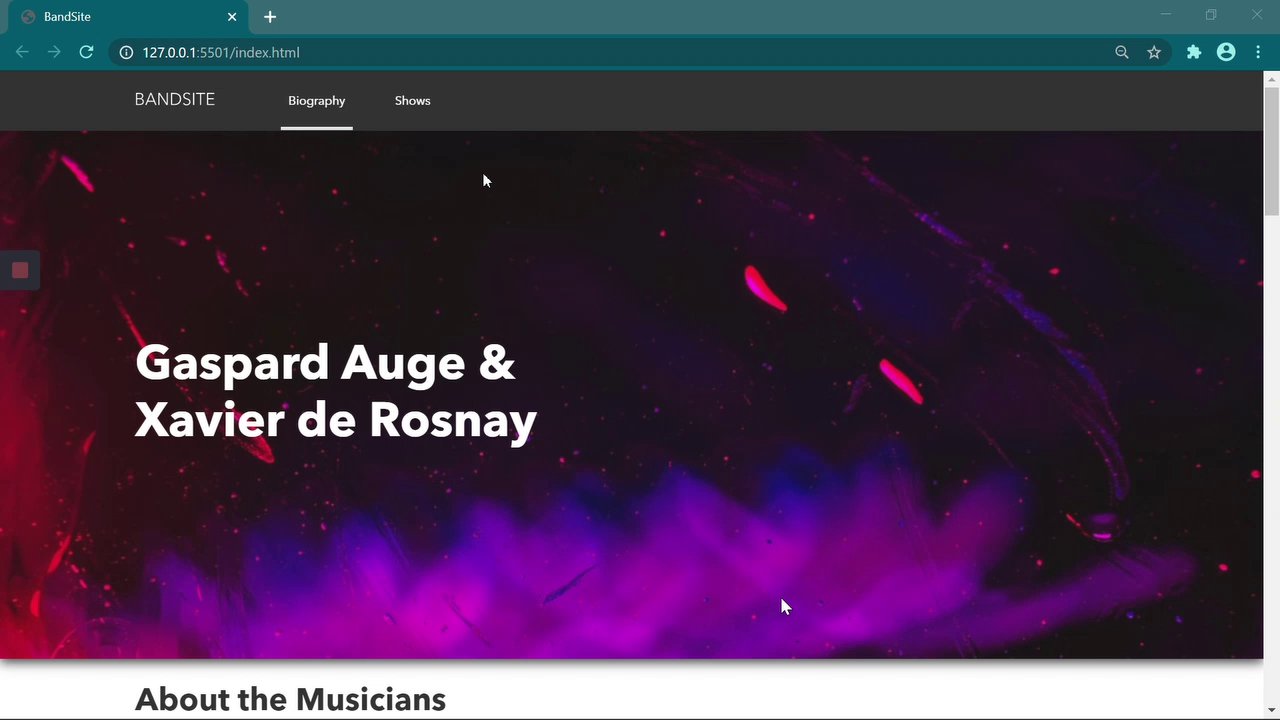Open the Chrome profile avatar

pyautogui.click(x=1226, y=52)
